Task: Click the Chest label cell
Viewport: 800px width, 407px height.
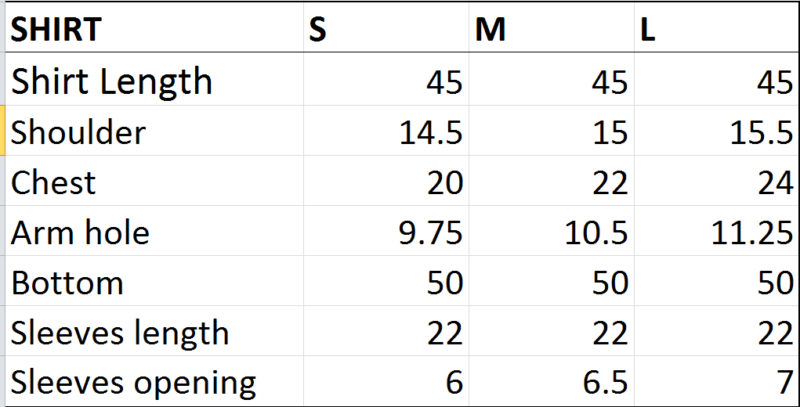Action: [154, 181]
